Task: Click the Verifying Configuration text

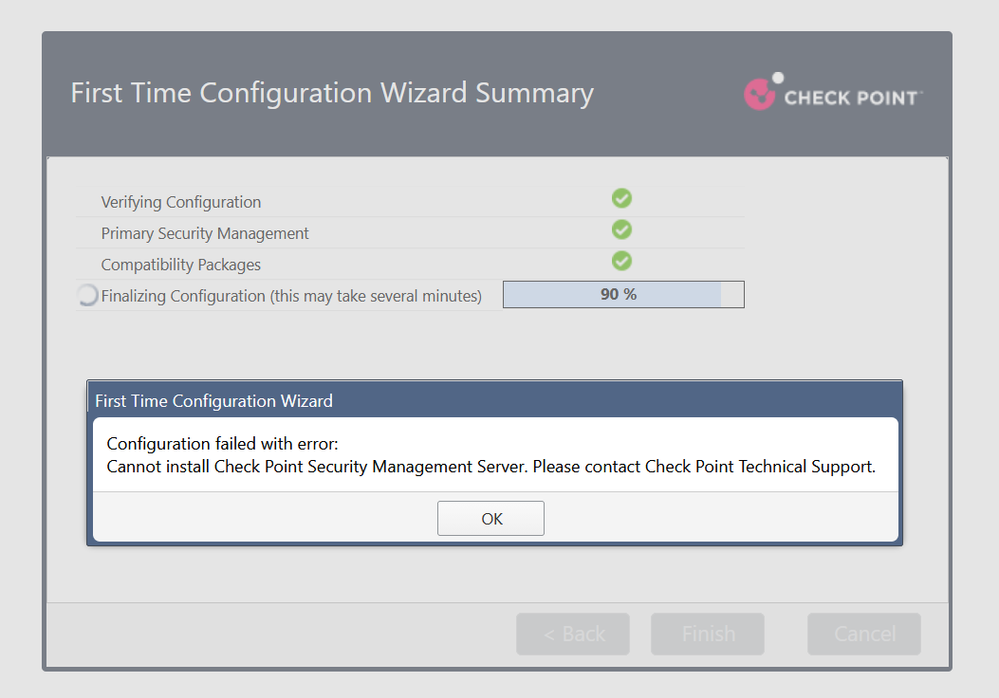Action: [x=181, y=203]
